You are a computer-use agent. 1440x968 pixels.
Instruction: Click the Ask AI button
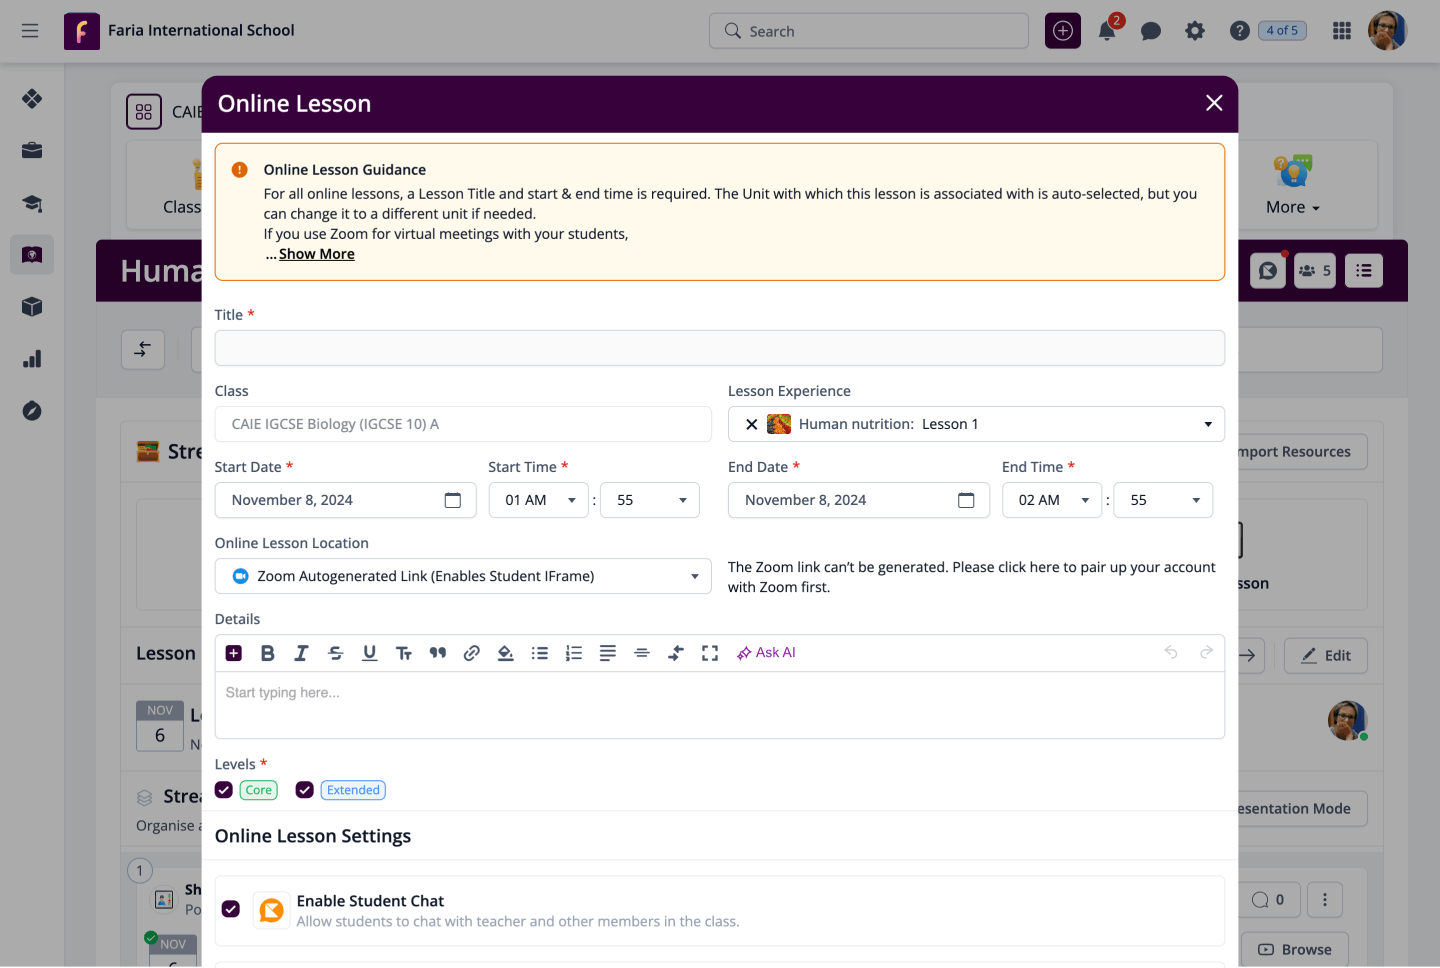click(766, 653)
